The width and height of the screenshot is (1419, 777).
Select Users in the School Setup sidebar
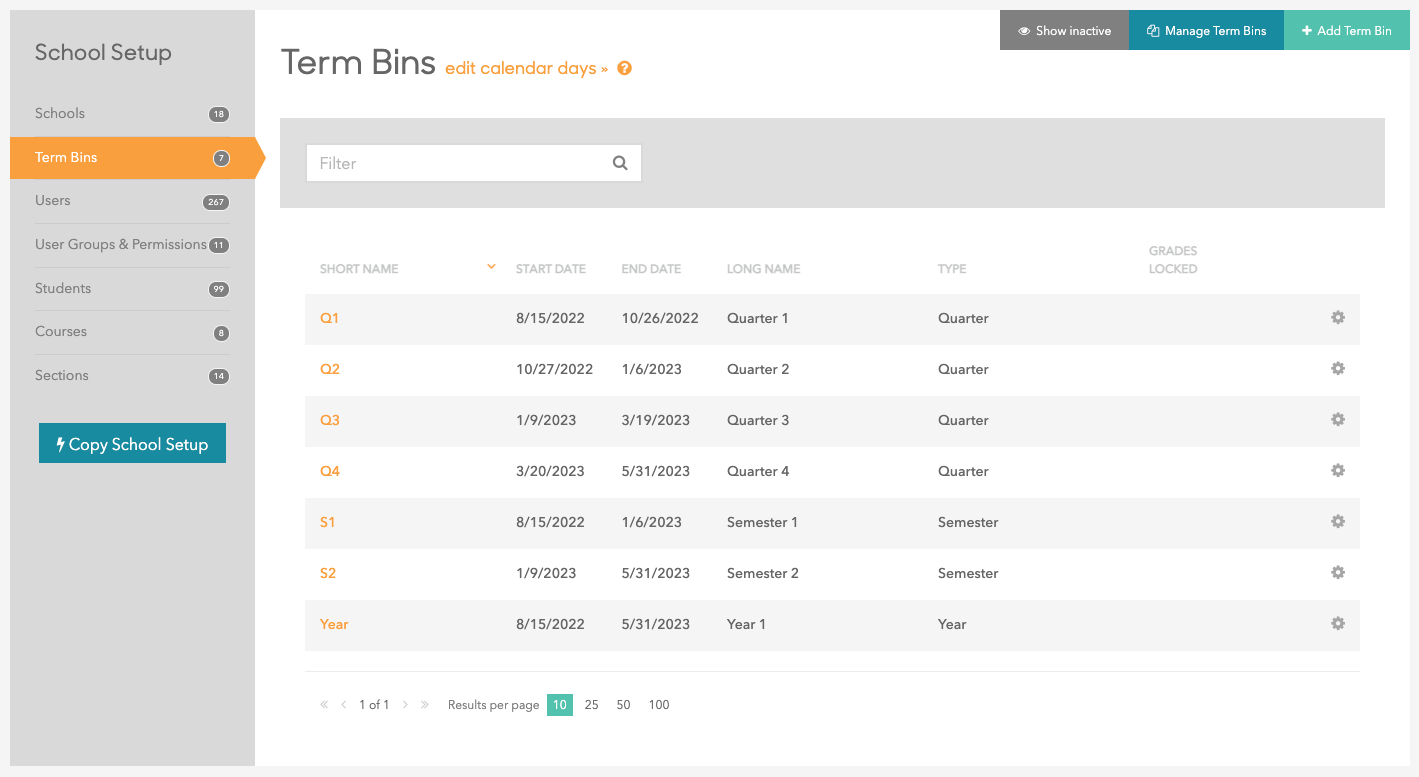point(53,200)
